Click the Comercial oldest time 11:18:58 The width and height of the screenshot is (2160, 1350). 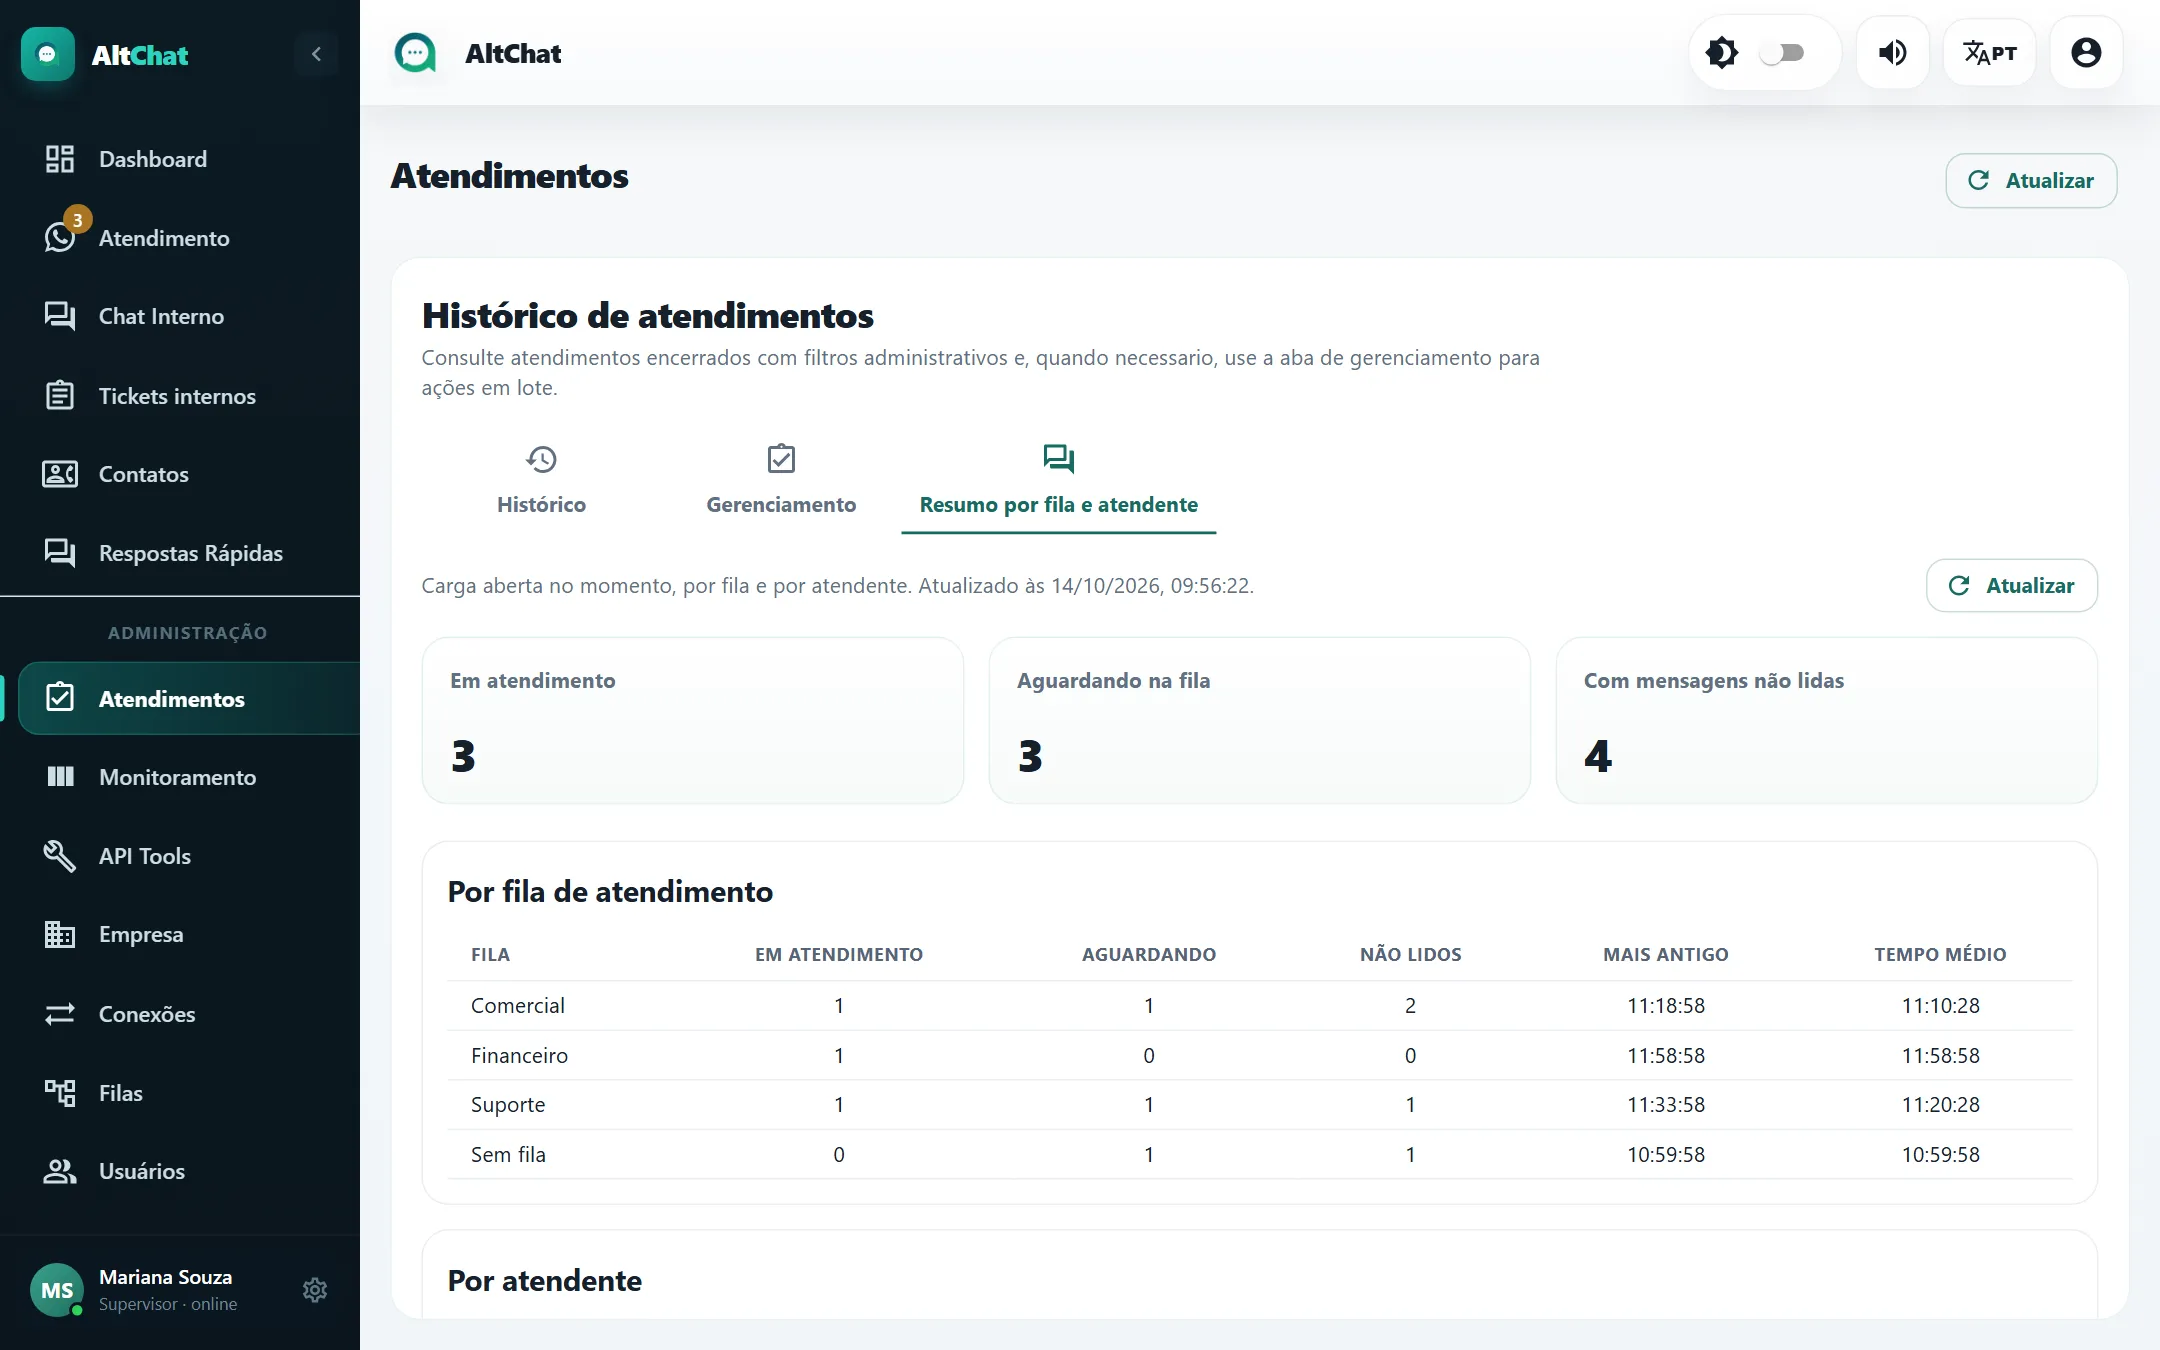pos(1666,1006)
